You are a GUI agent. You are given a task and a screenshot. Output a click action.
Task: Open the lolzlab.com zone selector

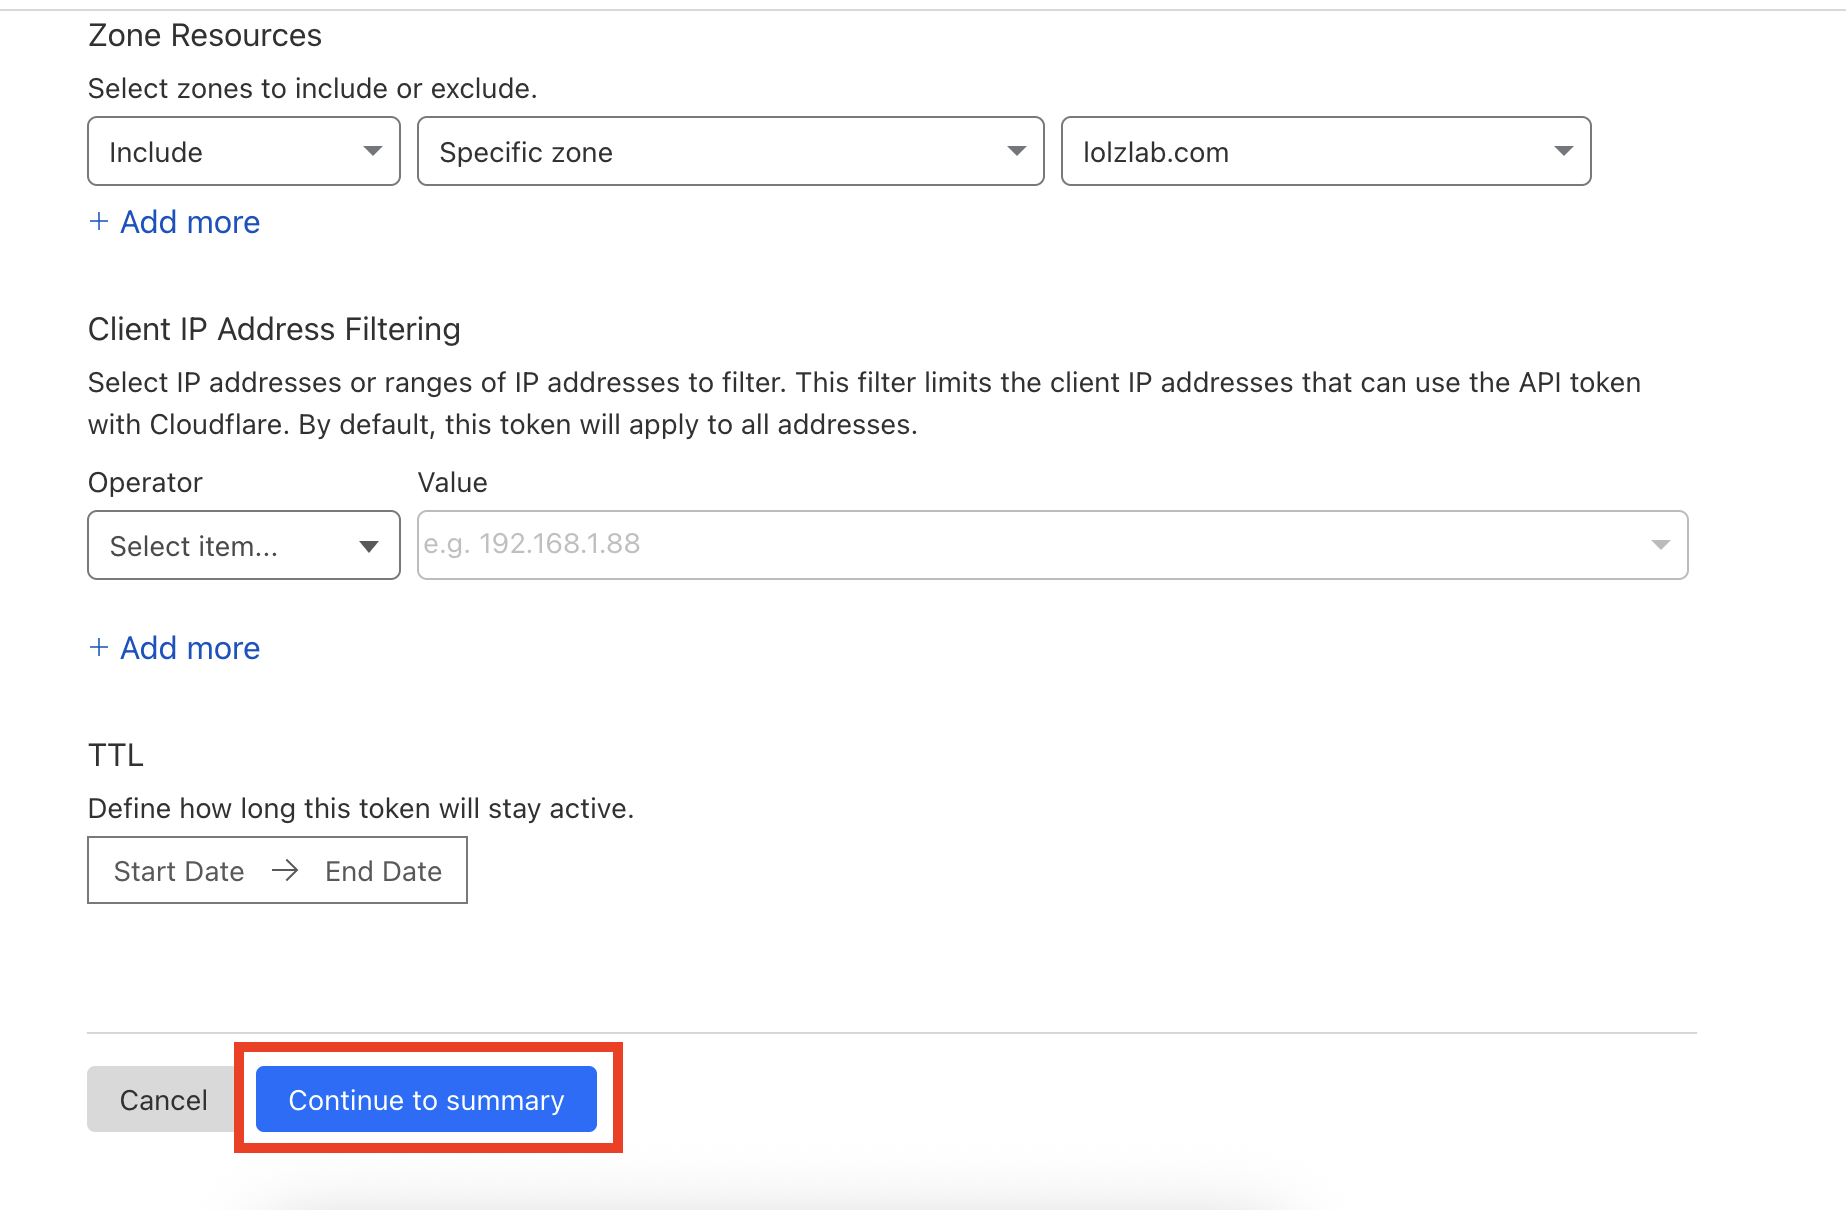(x=1326, y=151)
